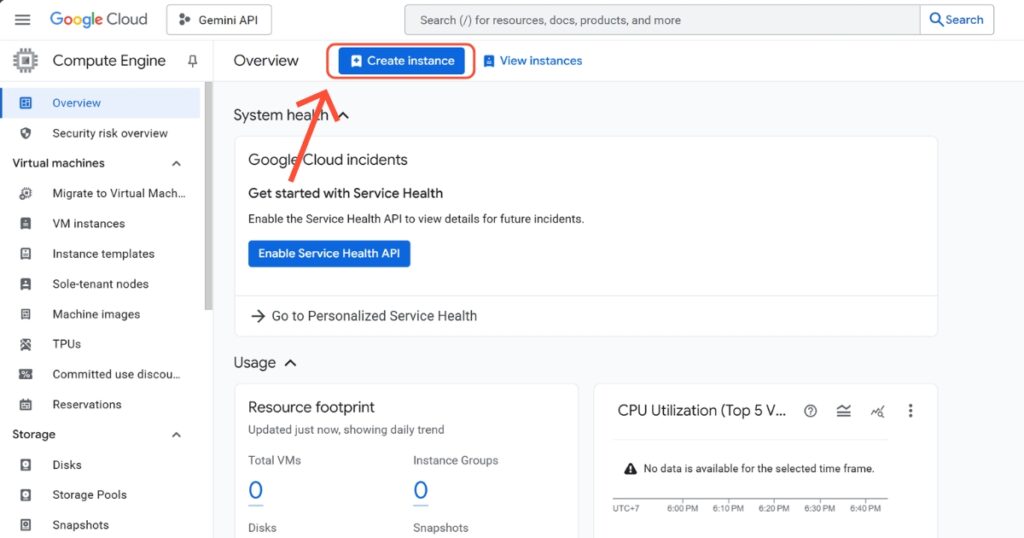Click the Snapshots sidebar icon
The height and width of the screenshot is (538, 1024).
click(x=27, y=525)
